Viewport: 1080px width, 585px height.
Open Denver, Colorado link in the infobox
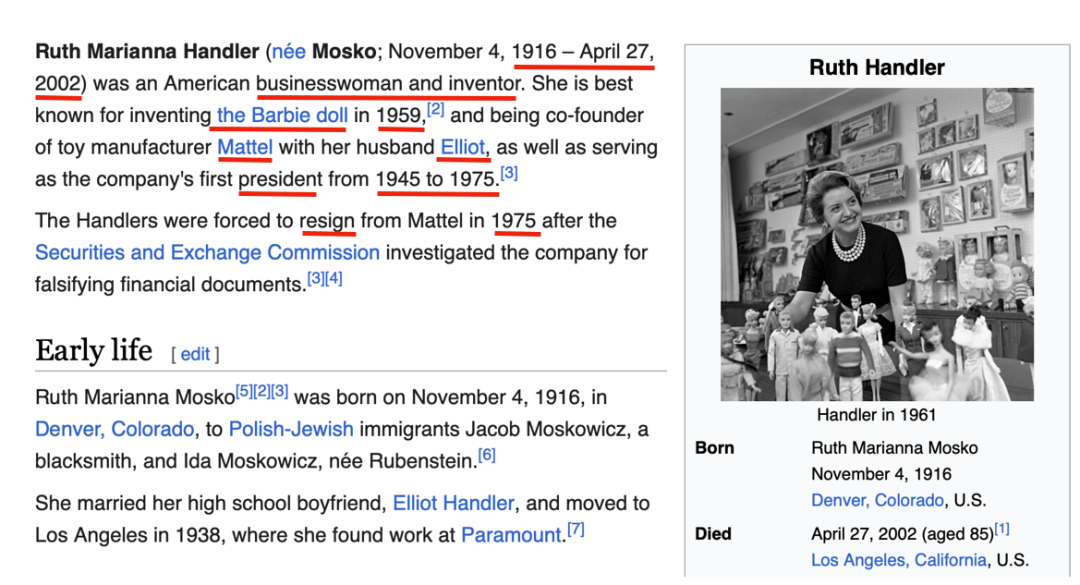pos(877,500)
